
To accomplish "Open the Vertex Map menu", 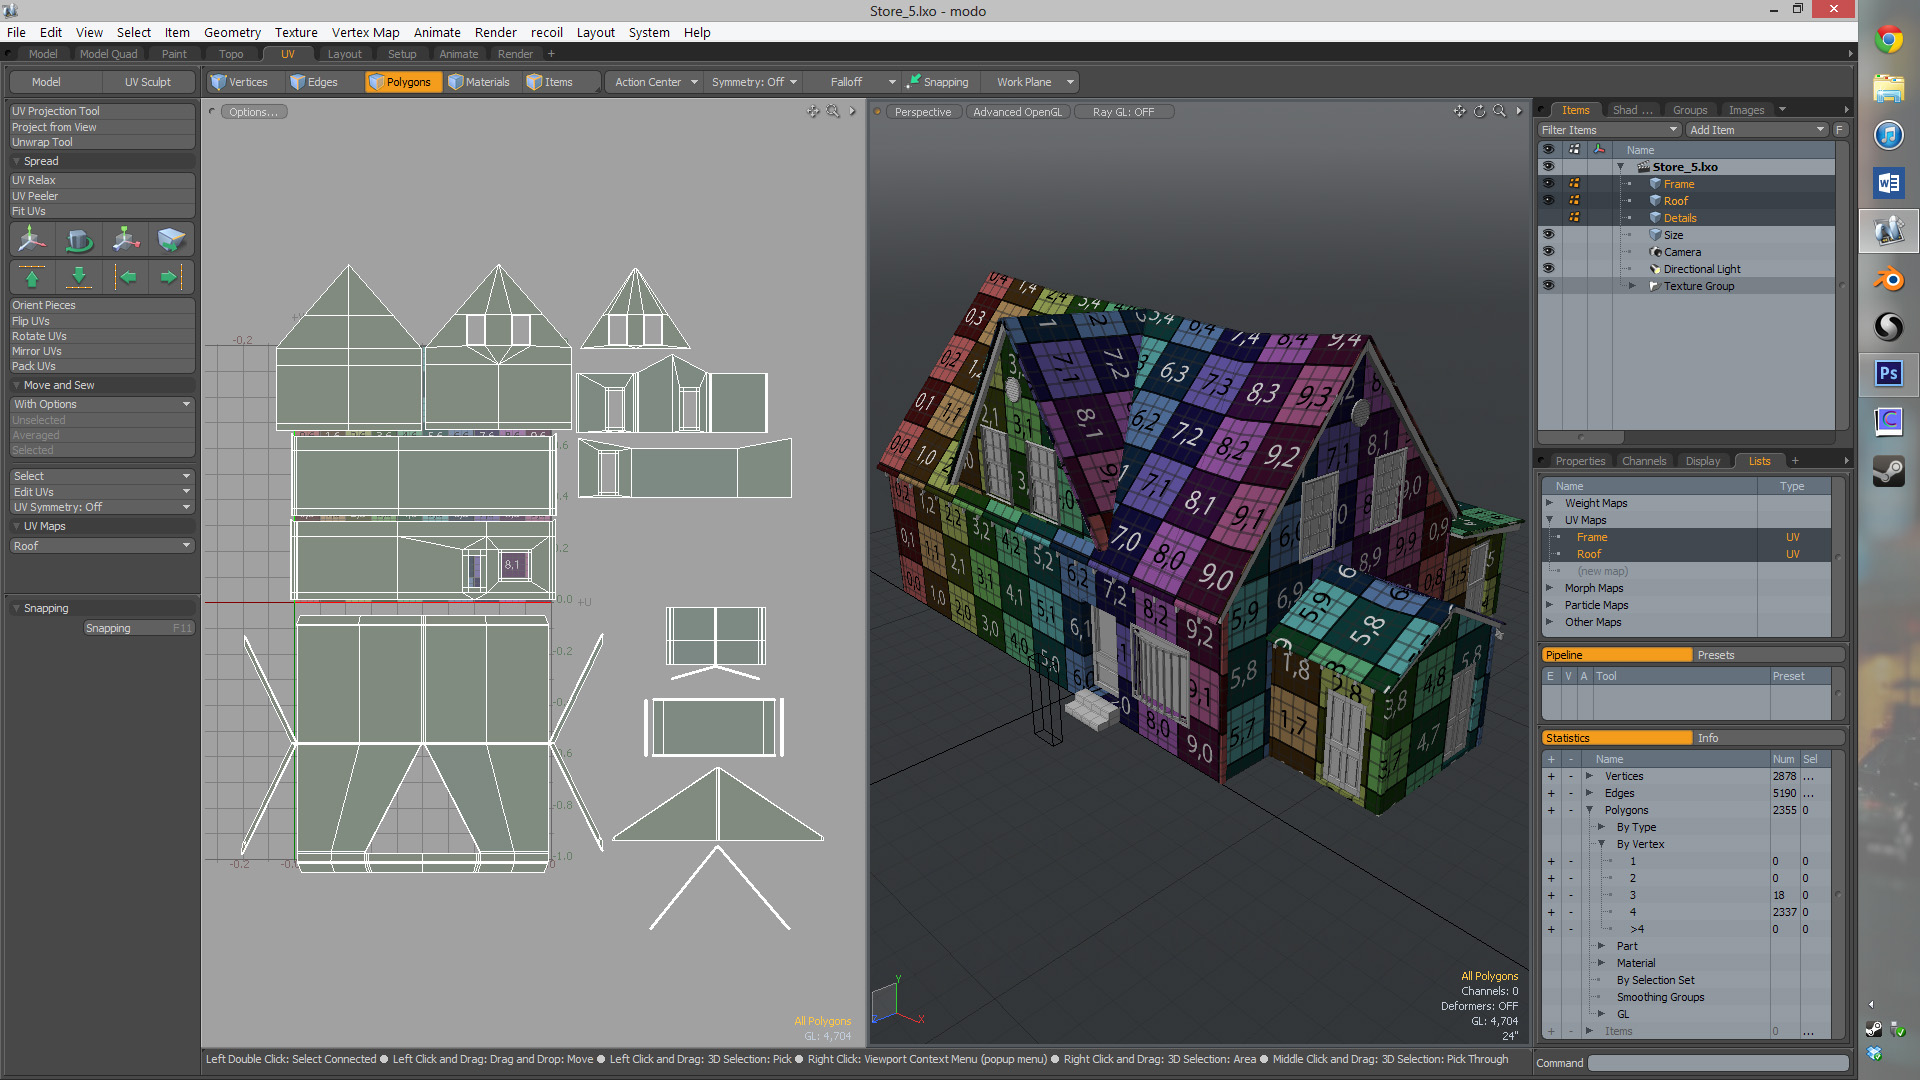I will point(365,32).
